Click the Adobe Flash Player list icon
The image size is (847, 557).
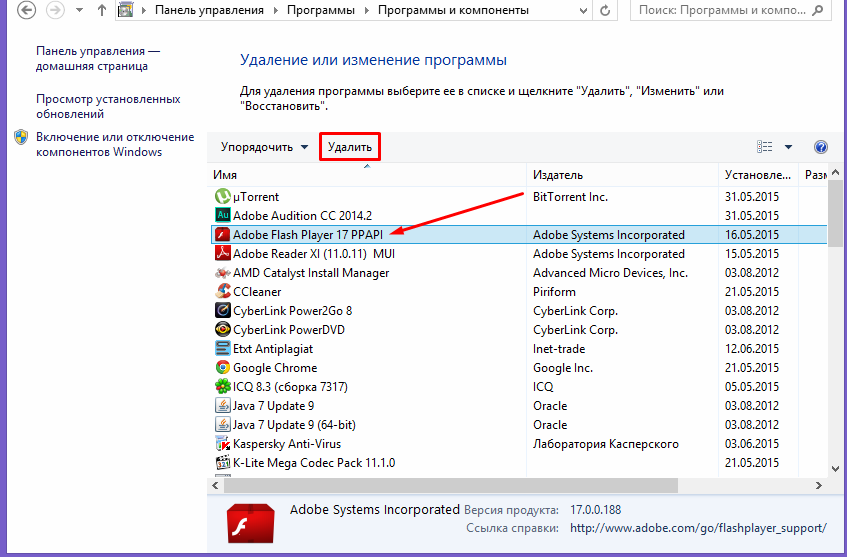pyautogui.click(x=223, y=234)
